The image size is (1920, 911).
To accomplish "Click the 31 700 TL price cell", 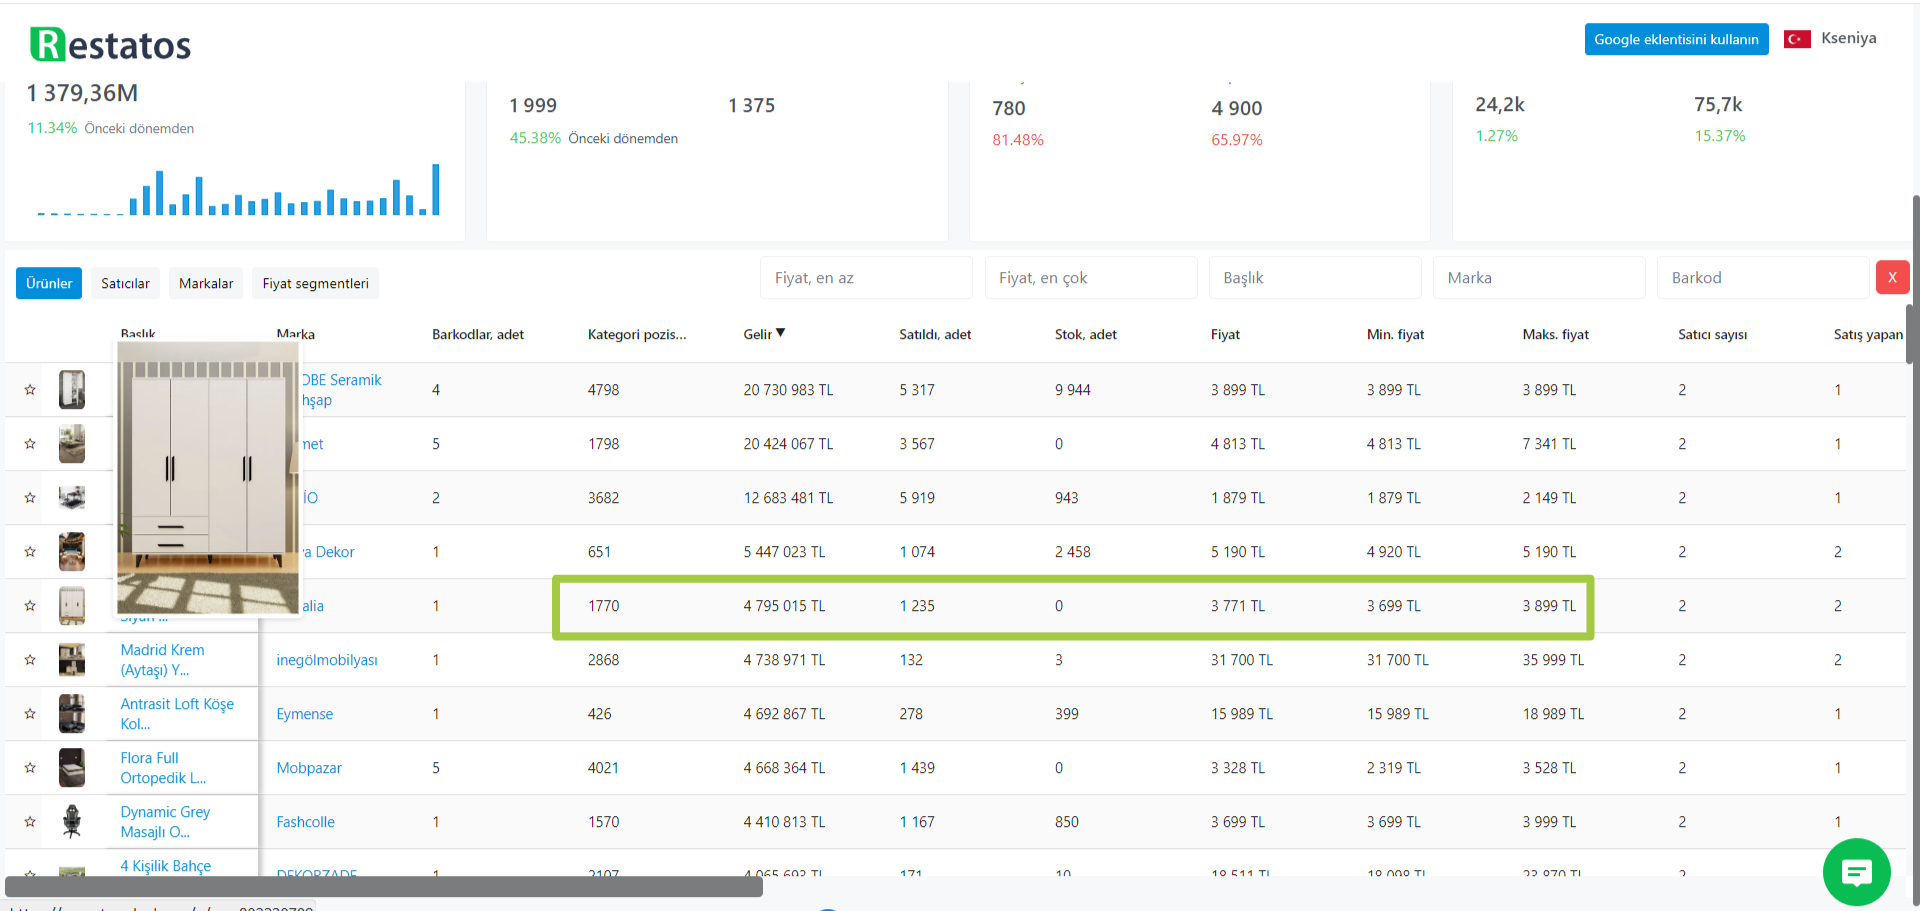I will click(1241, 660).
